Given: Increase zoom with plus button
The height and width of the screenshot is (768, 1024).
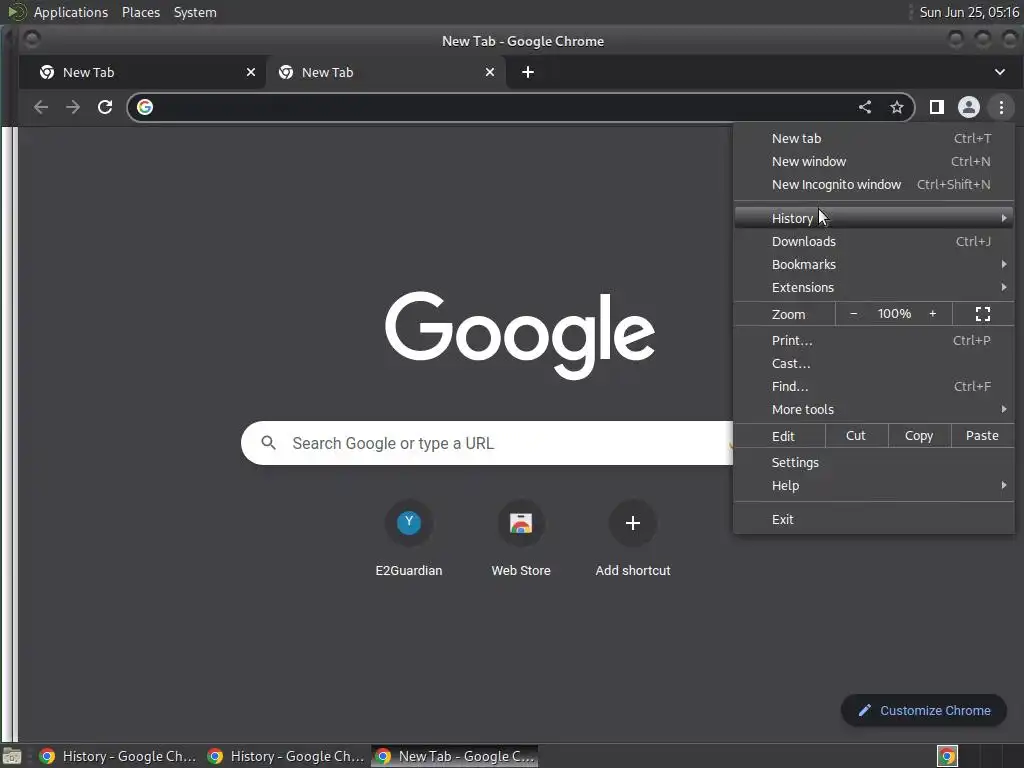Looking at the screenshot, I should (x=933, y=314).
